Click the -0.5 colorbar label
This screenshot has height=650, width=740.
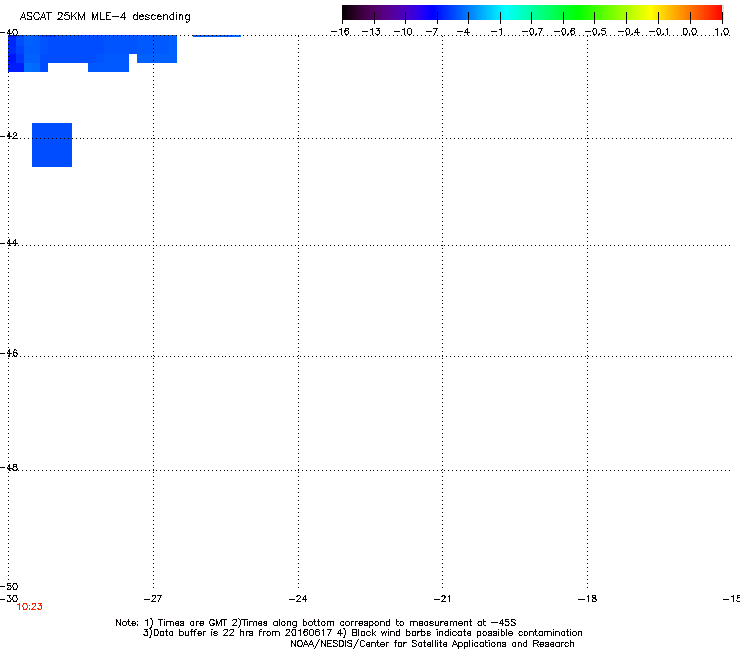pos(596,32)
